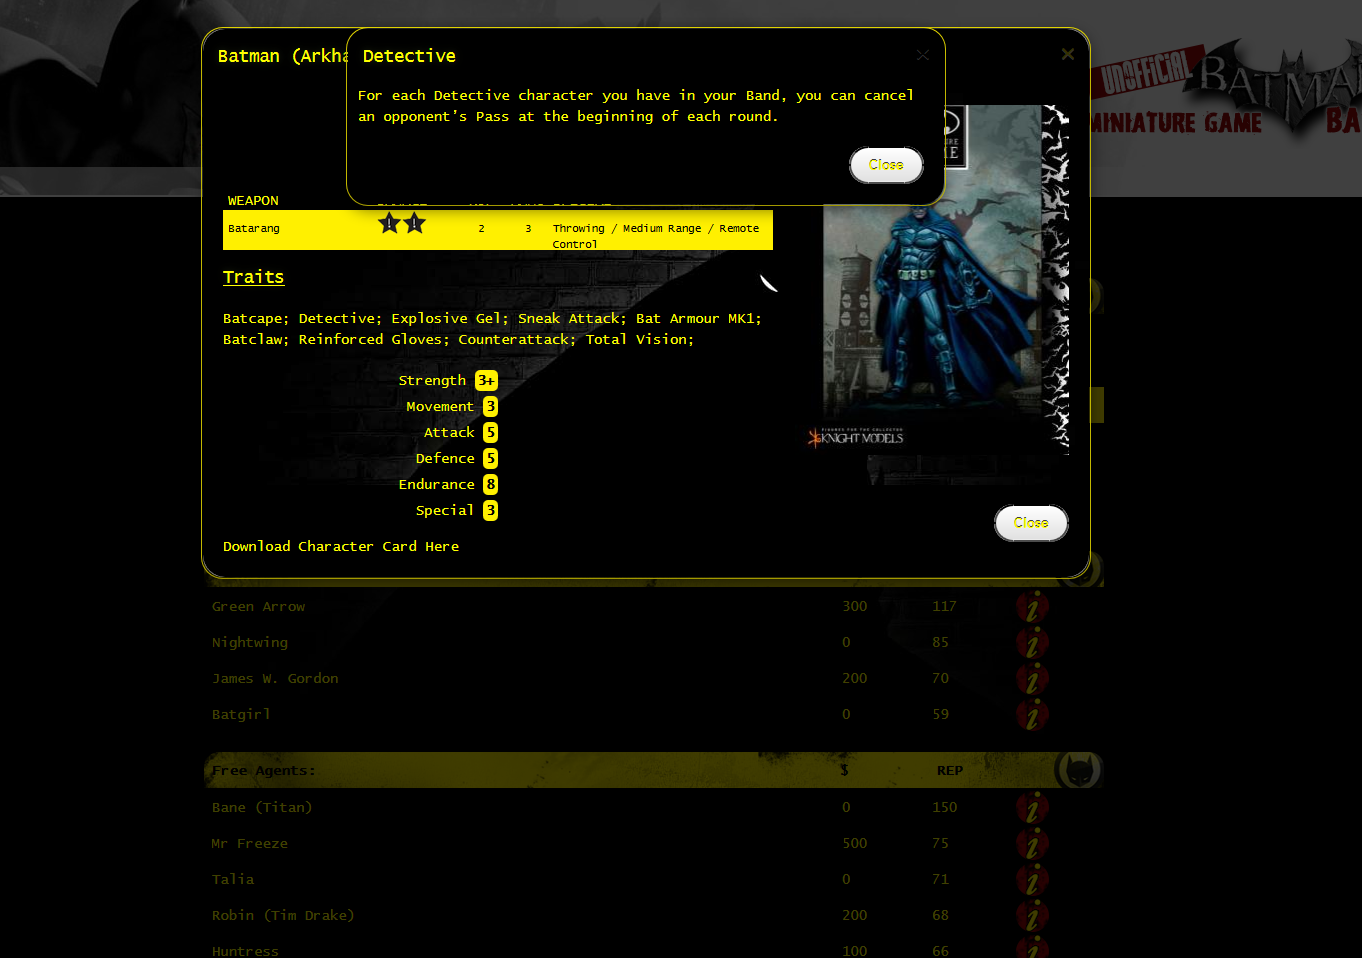Click the Batarang damage stars
Viewport: 1362px width, 958px height.
pyautogui.click(x=402, y=223)
